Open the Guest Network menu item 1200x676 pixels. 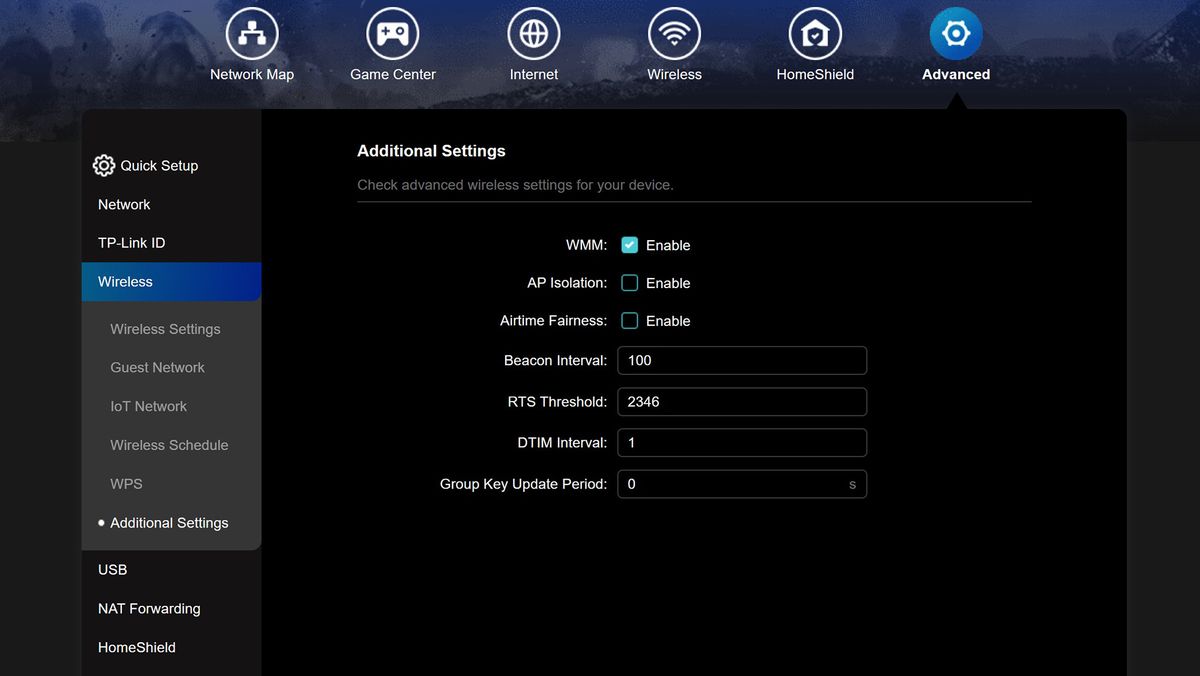coord(157,367)
